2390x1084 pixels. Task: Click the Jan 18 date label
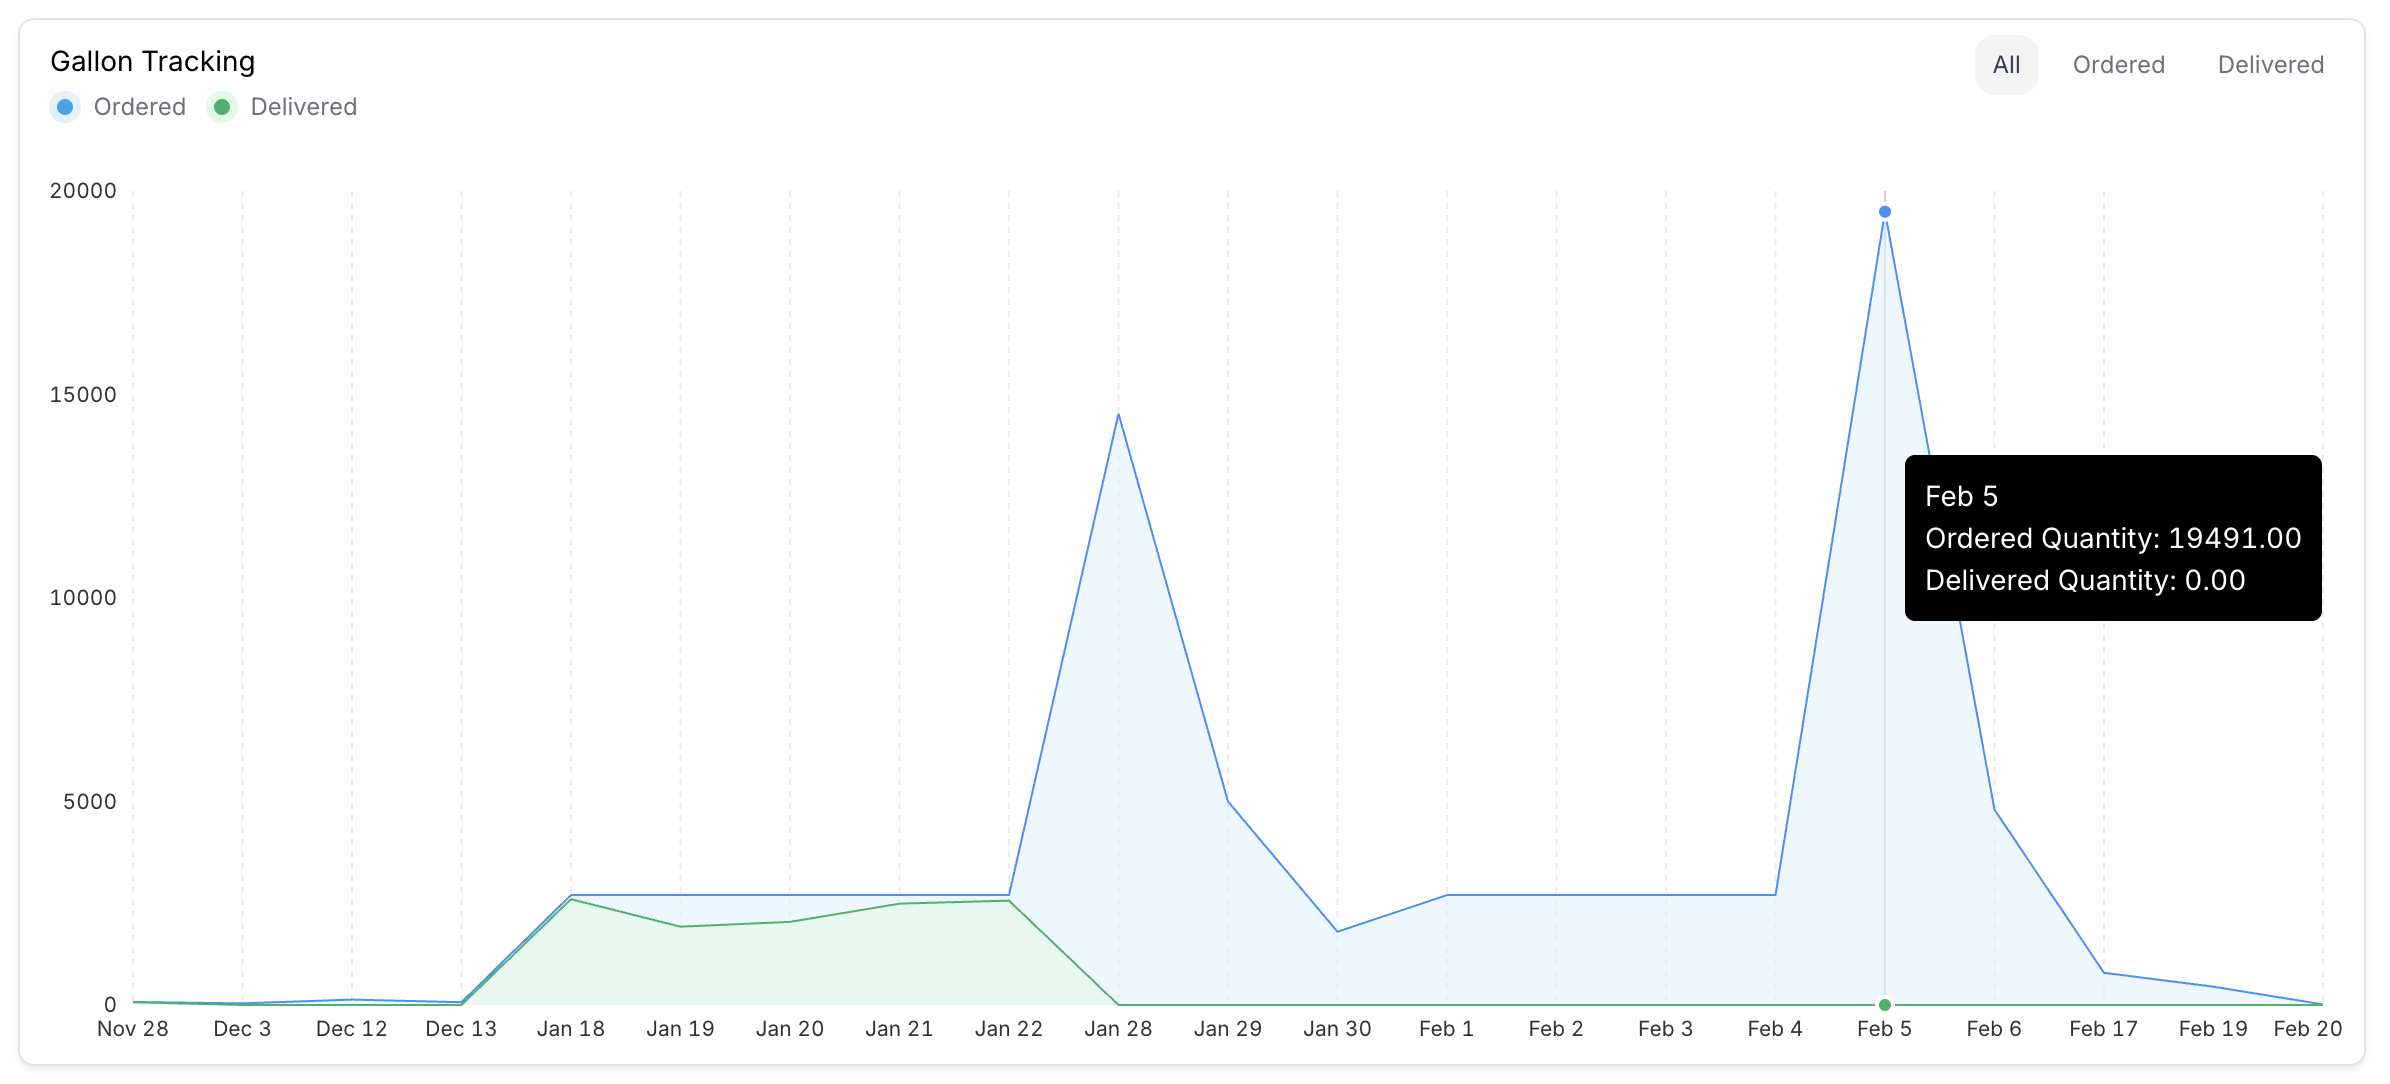point(571,1027)
